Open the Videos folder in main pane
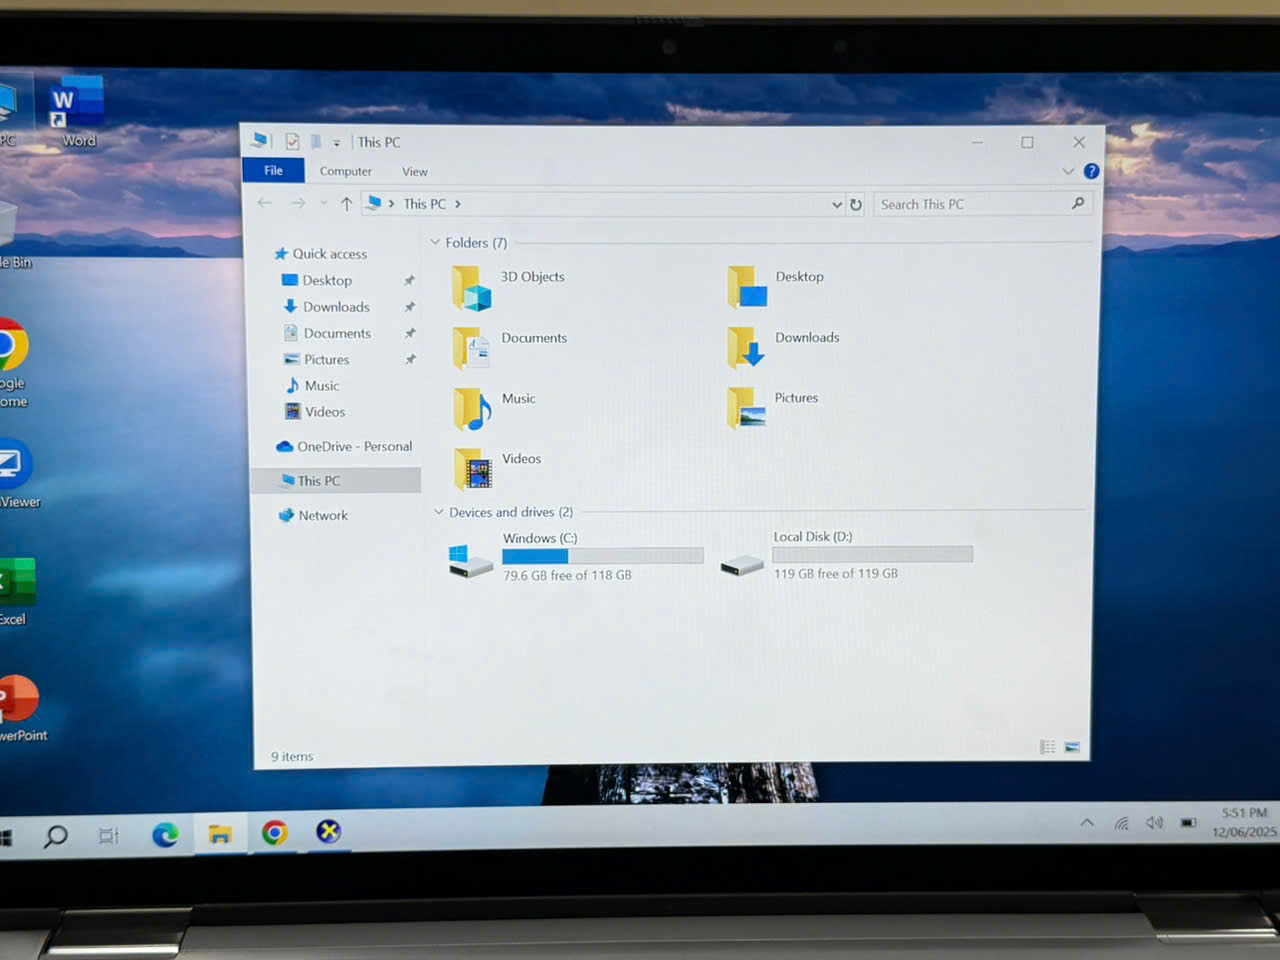The width and height of the screenshot is (1280, 960). coord(473,470)
